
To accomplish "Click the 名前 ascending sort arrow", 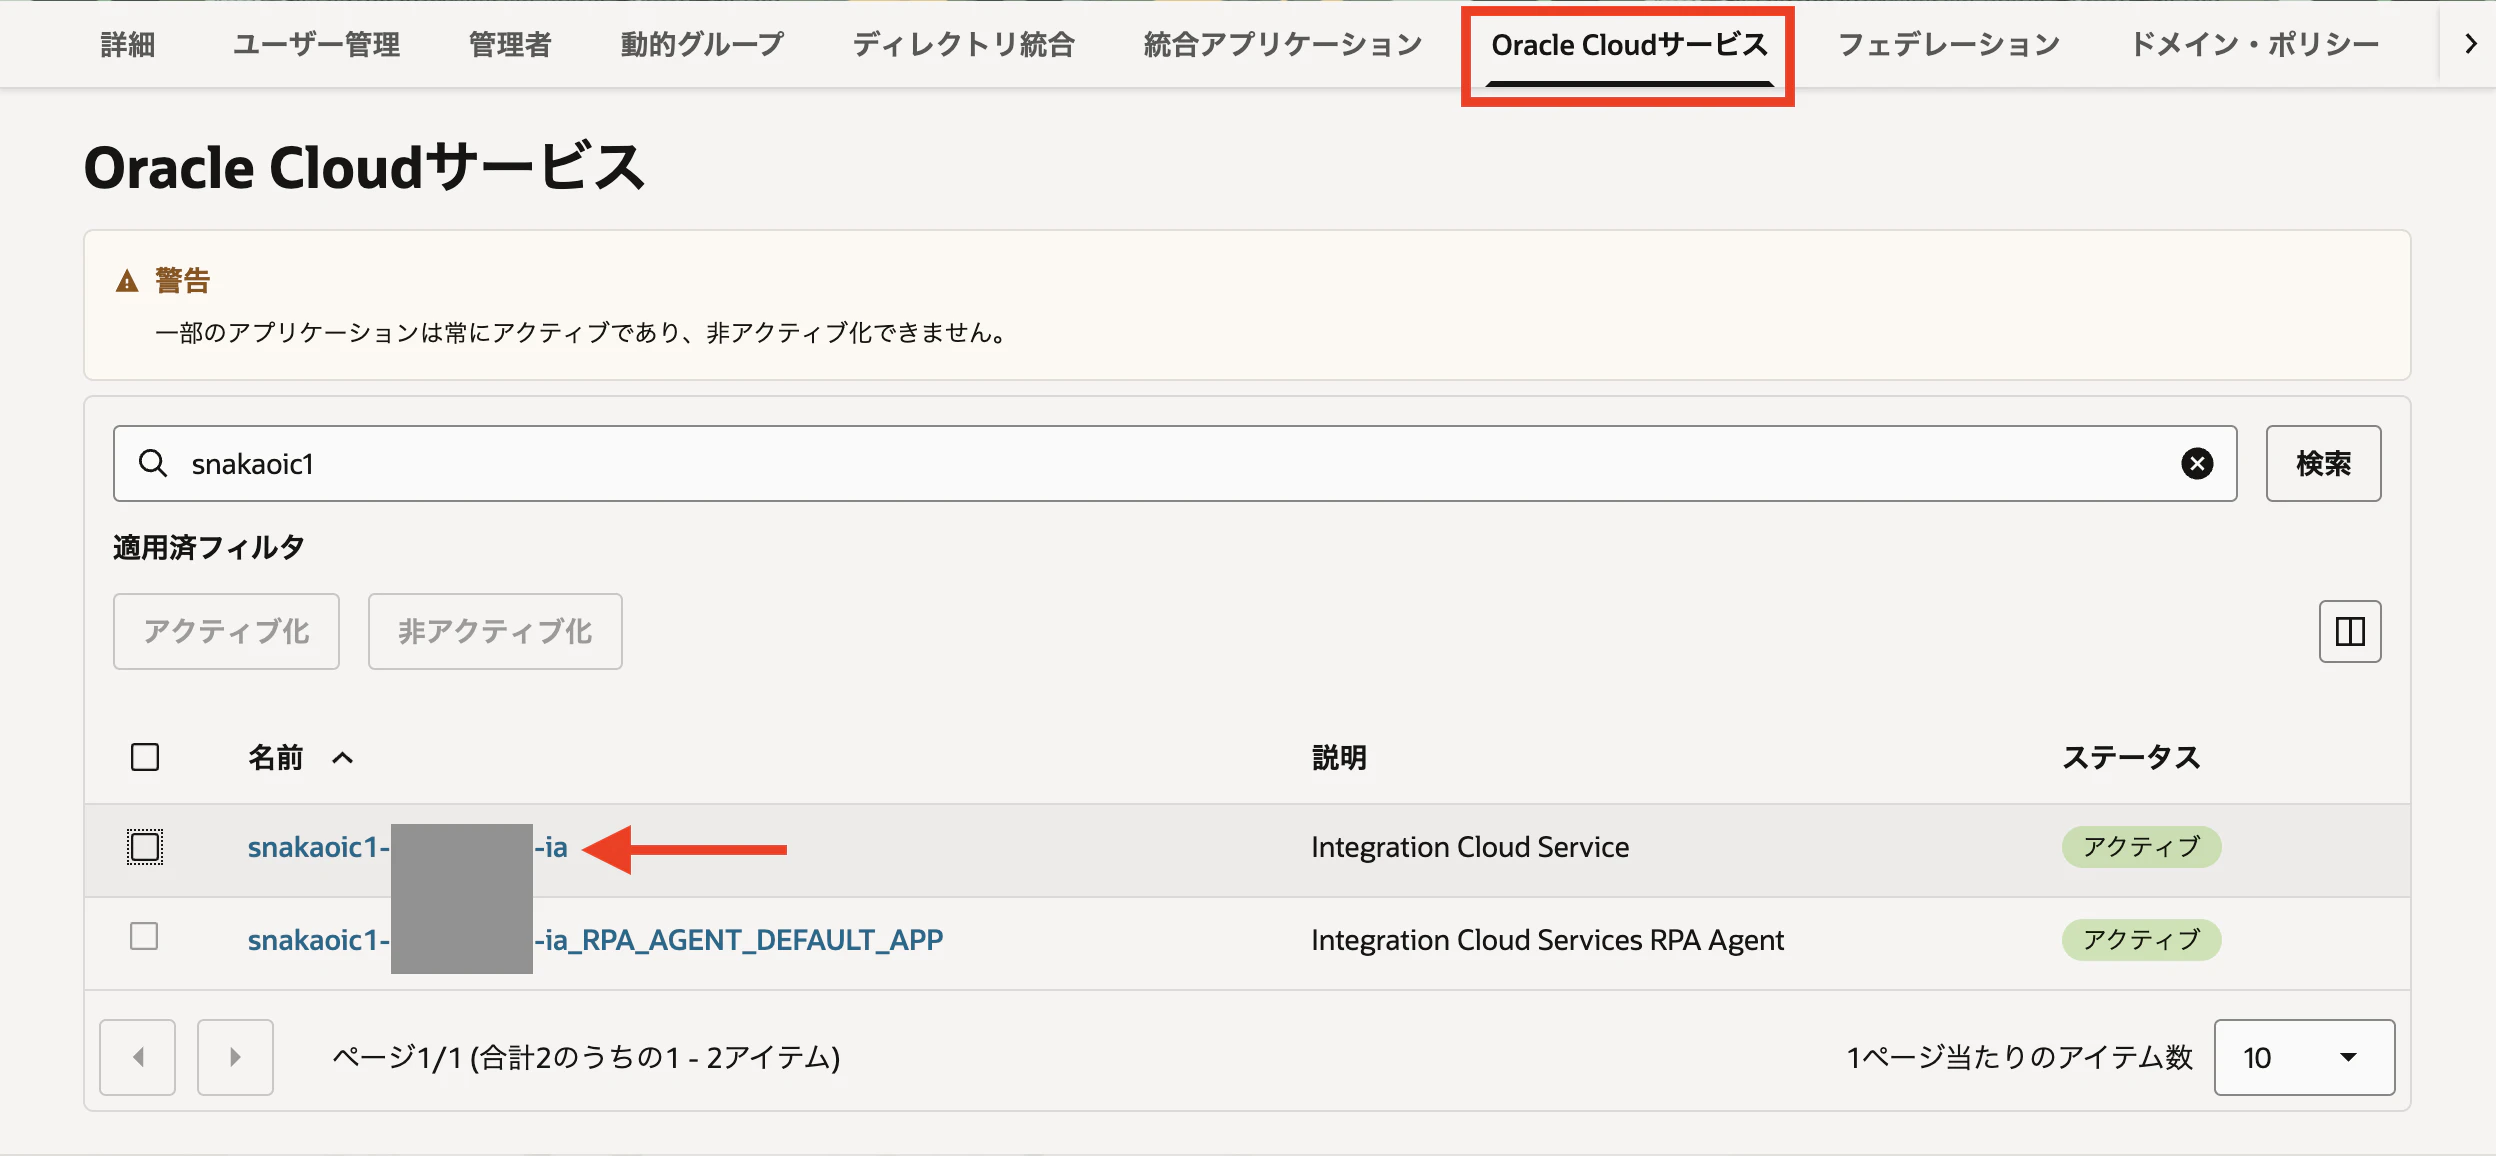I will [342, 758].
